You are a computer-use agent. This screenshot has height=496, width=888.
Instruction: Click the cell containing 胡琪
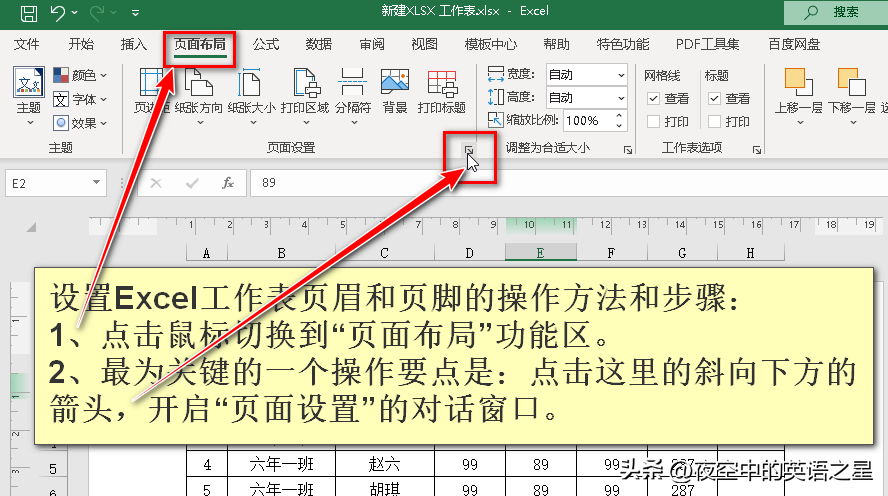pos(385,488)
